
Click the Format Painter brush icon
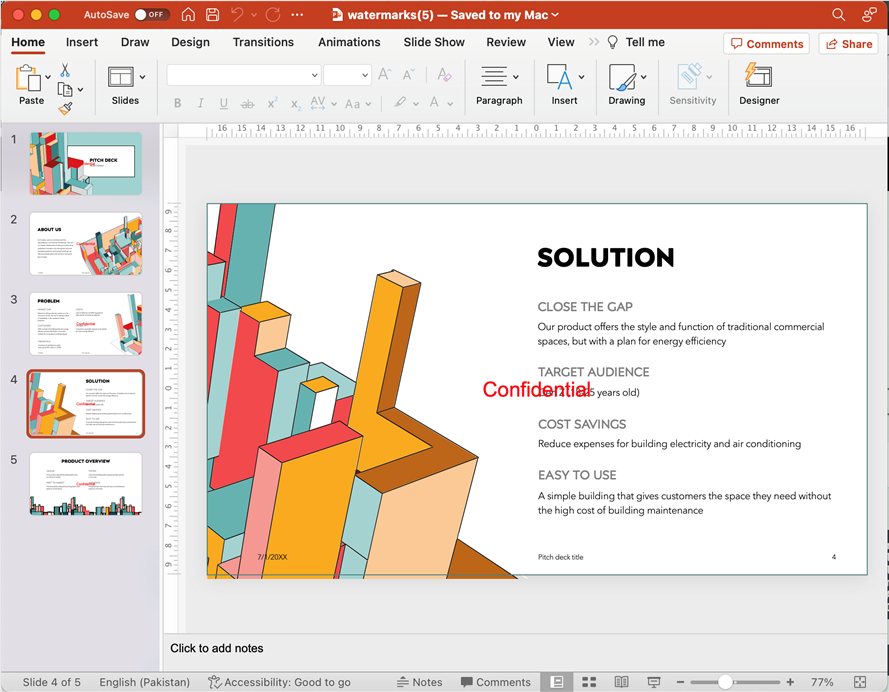point(65,108)
